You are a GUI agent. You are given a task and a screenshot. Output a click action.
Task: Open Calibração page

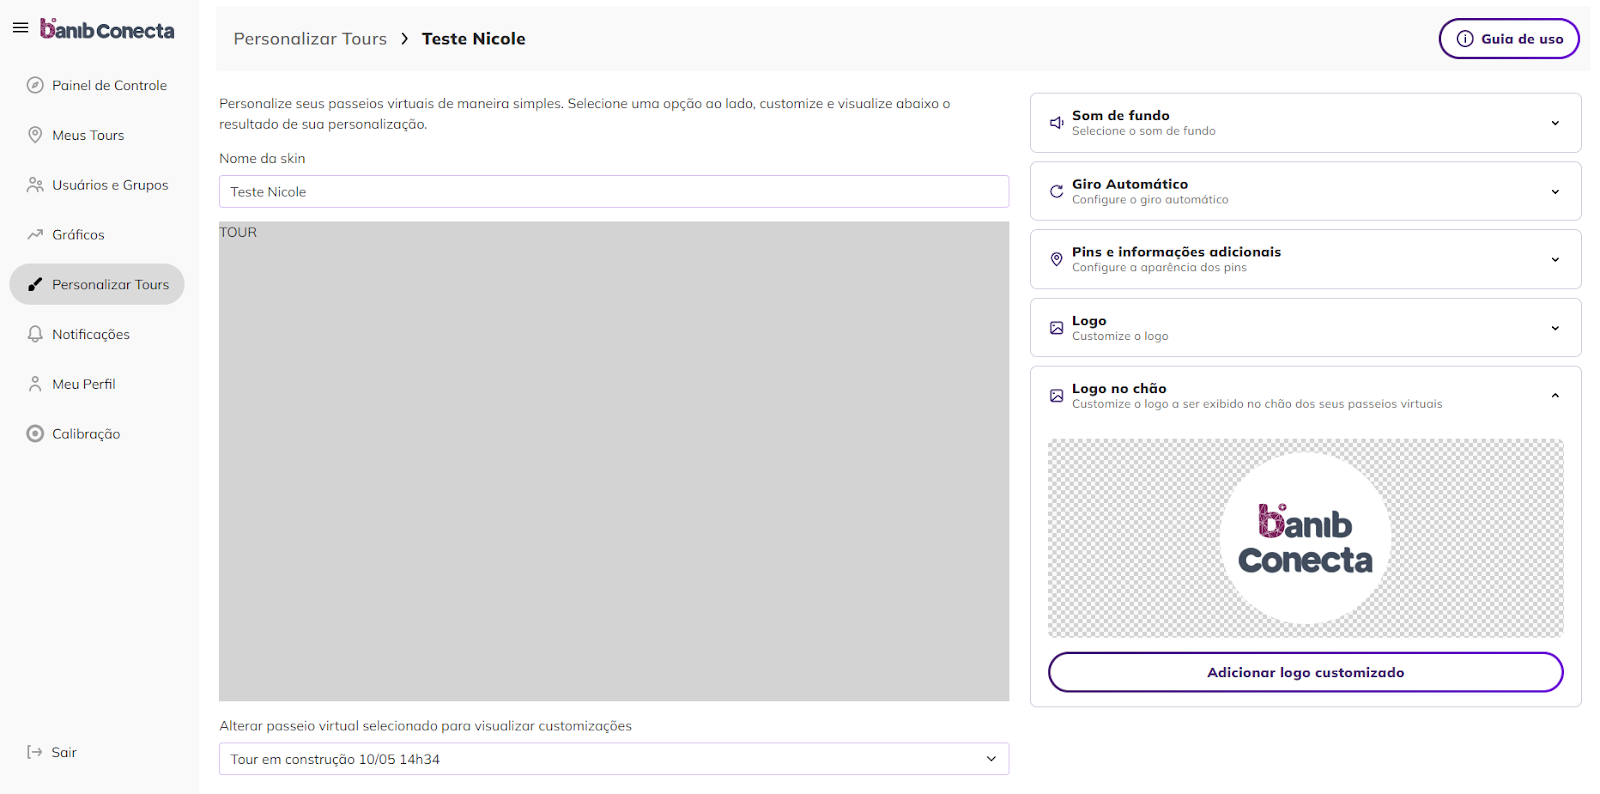click(x=97, y=434)
